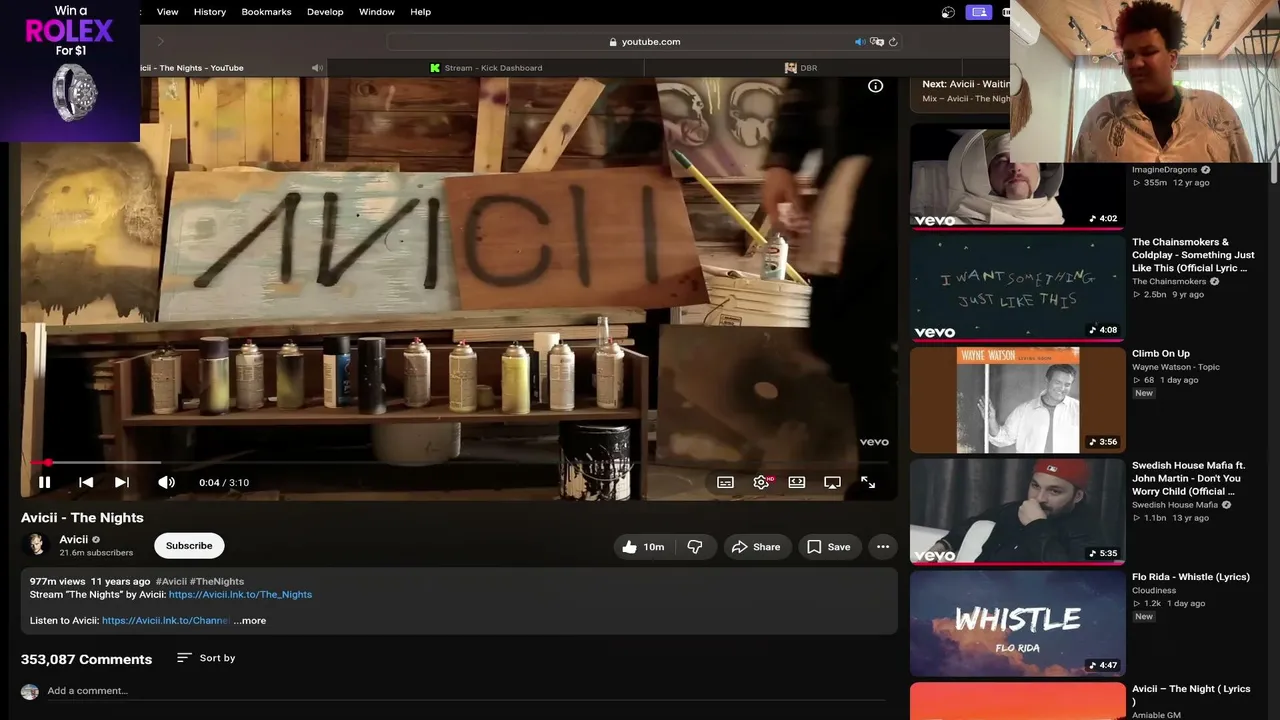Open the video titled Climb On Up

1161,354
